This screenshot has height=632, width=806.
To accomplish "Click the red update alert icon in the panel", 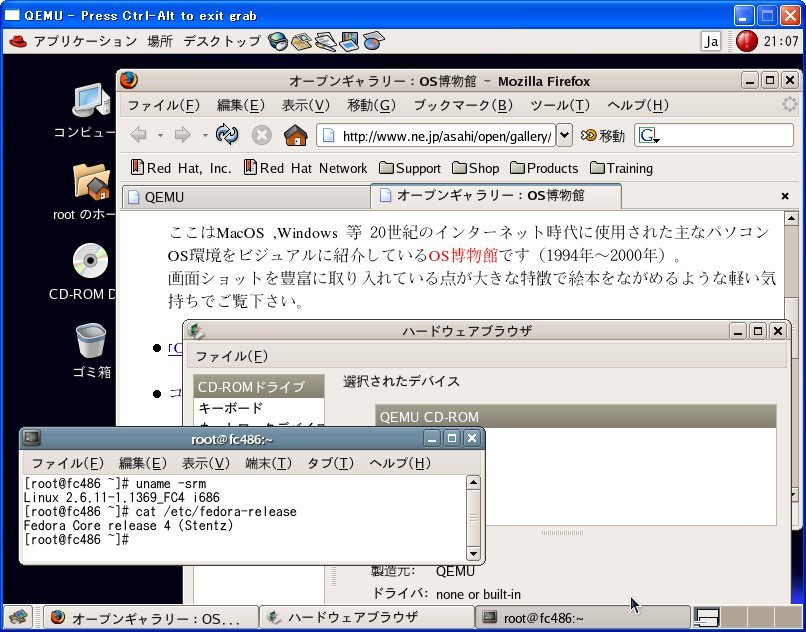I will tap(746, 41).
